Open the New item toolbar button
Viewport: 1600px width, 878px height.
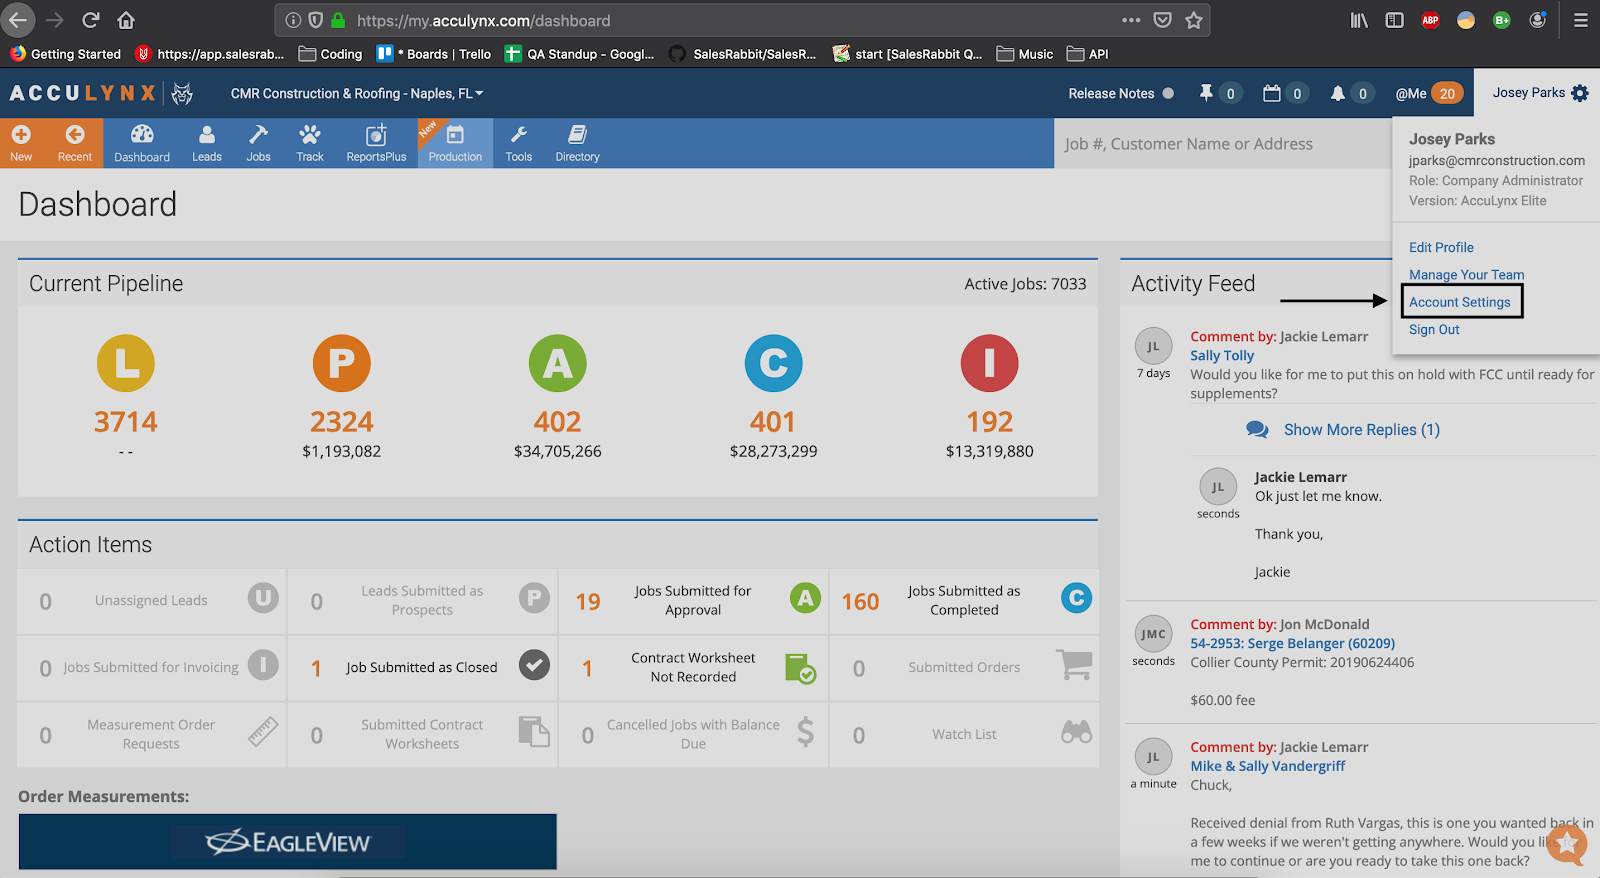click(x=21, y=143)
